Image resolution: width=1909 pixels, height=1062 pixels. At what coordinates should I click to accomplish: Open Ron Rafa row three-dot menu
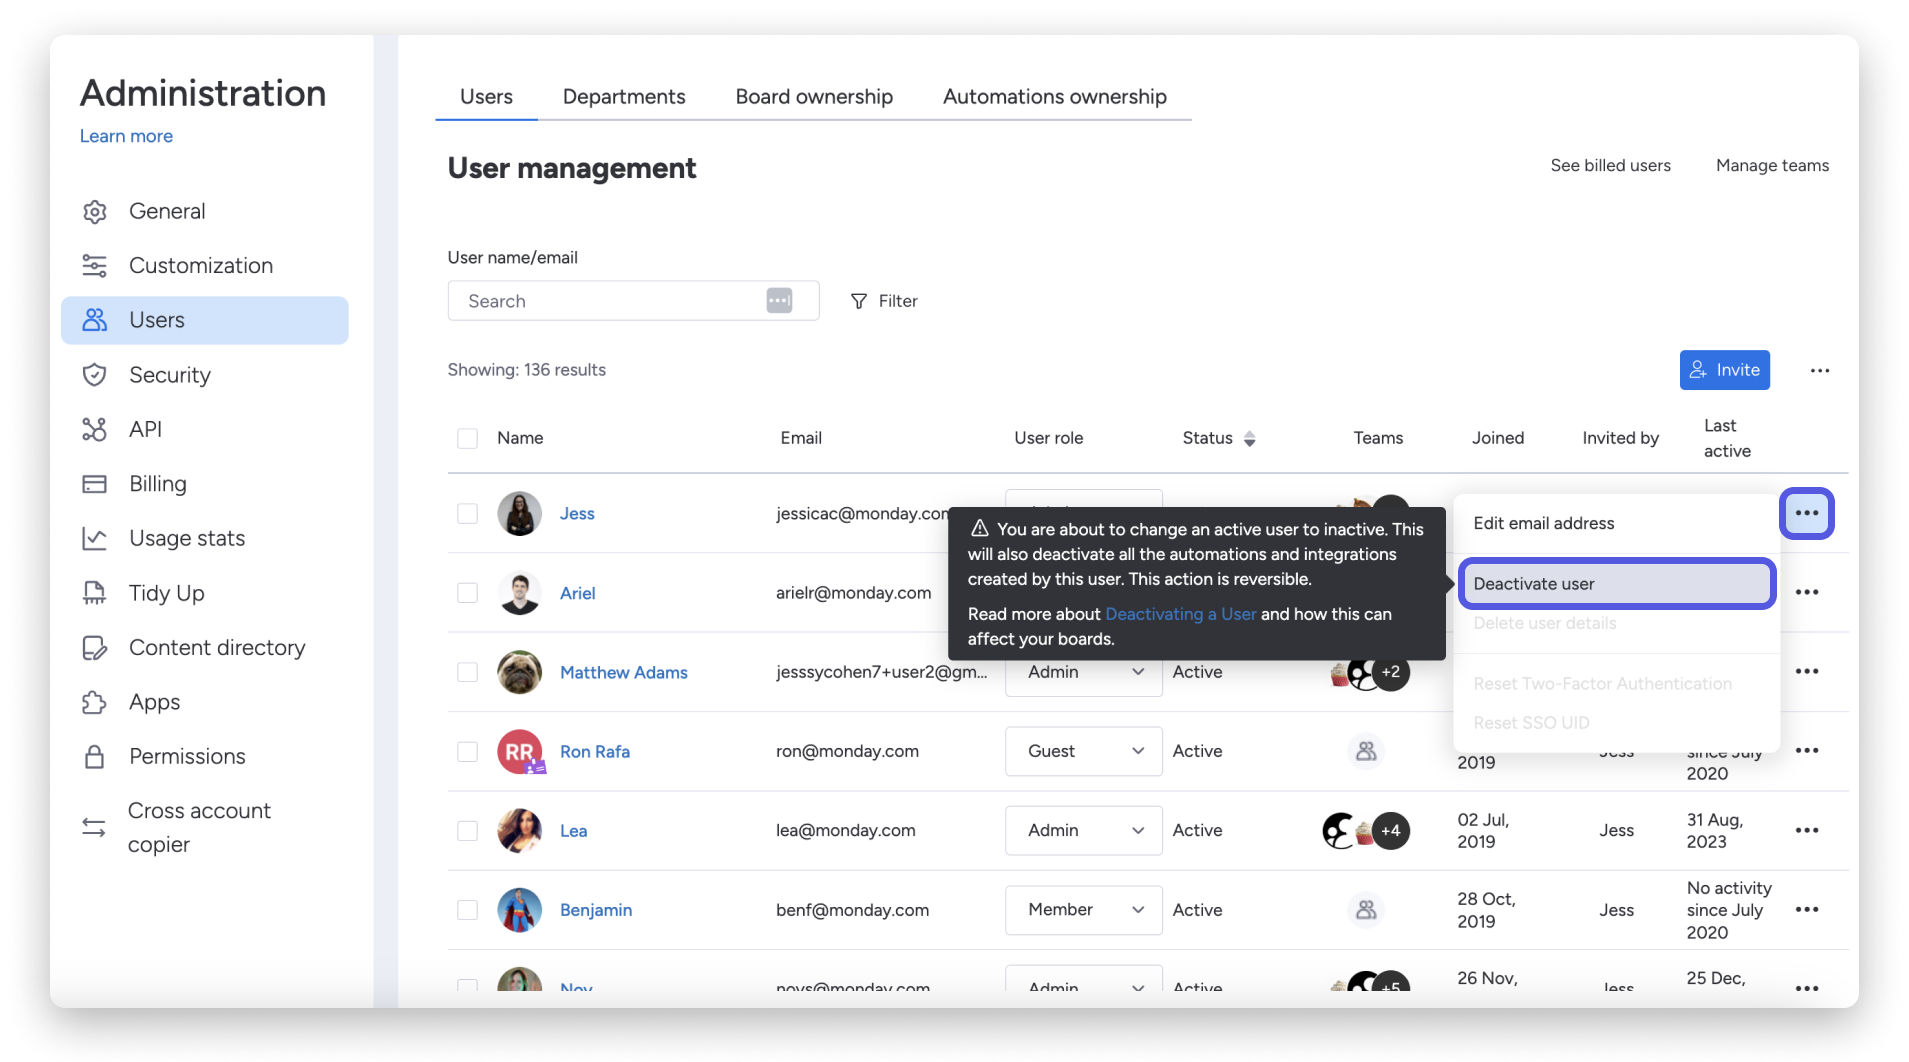(x=1806, y=750)
